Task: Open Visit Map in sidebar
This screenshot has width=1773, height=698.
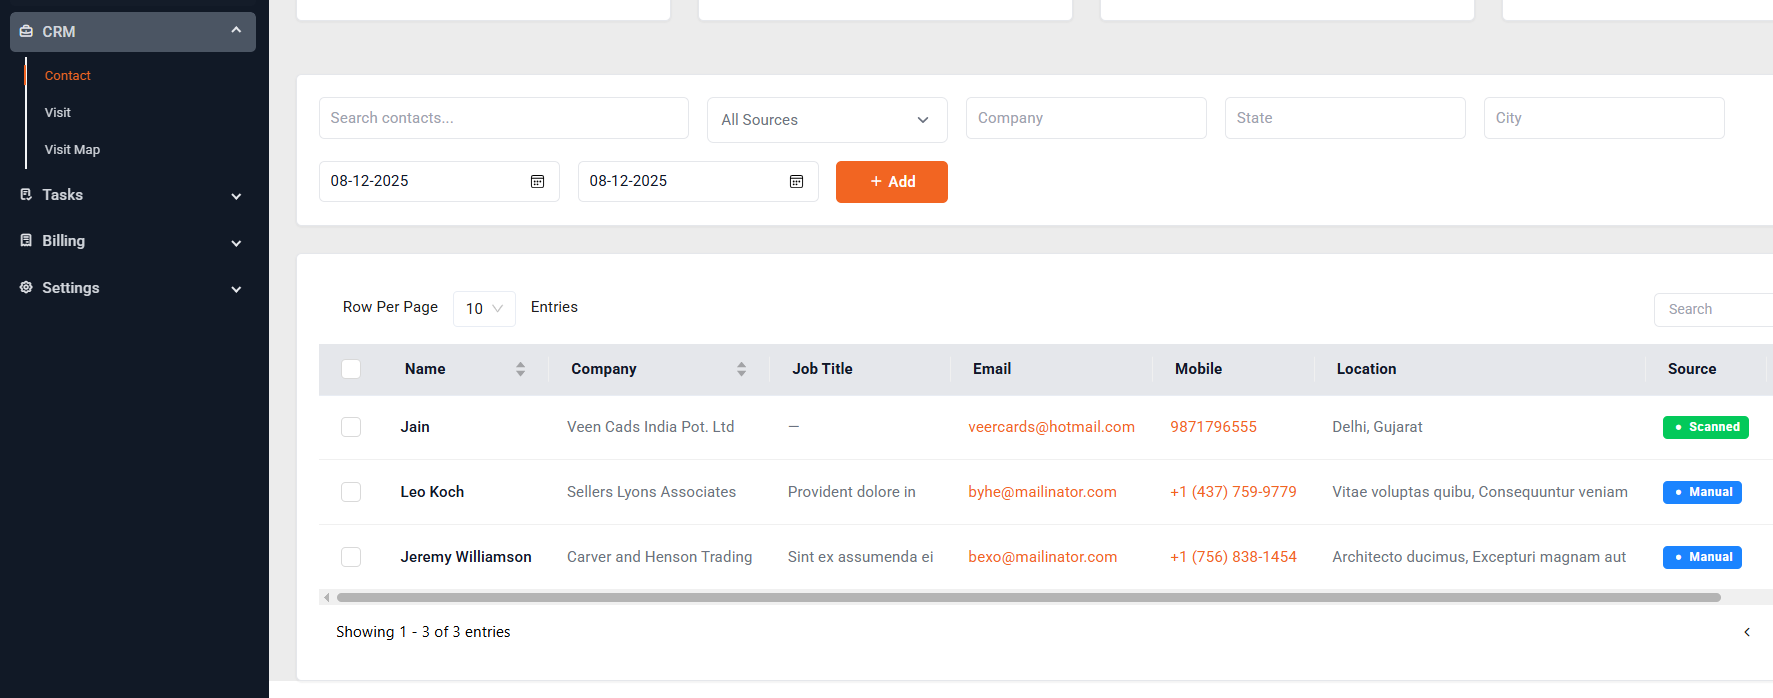Action: coord(72,150)
